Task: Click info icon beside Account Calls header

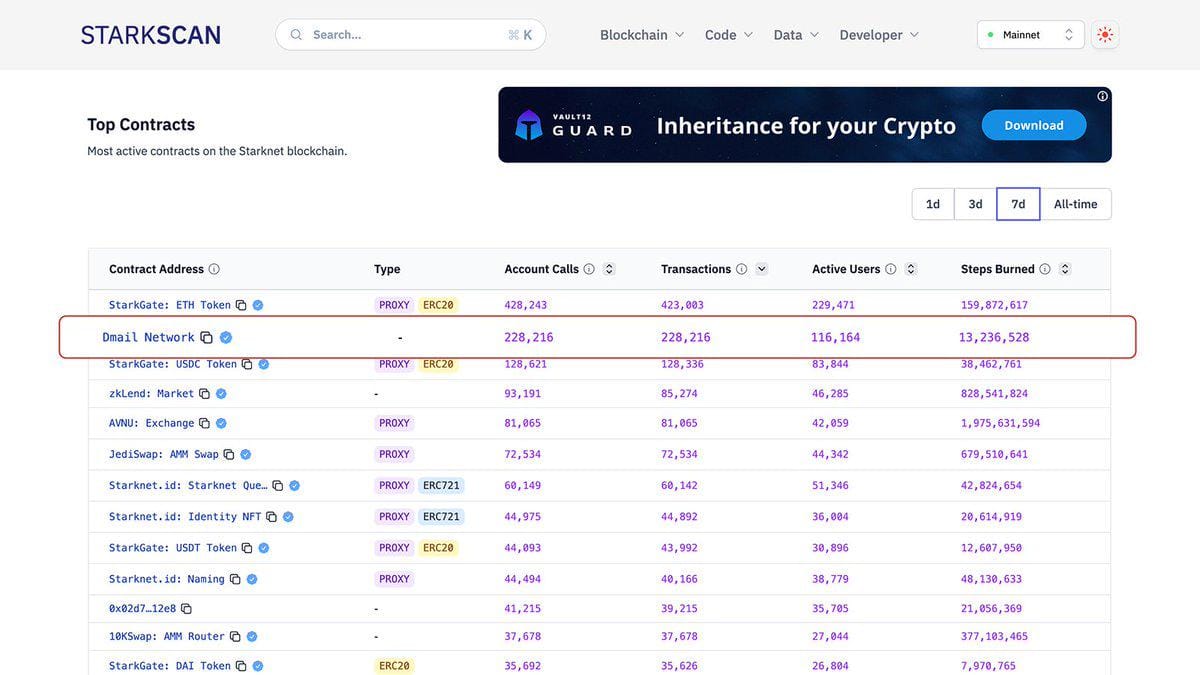Action: [589, 269]
